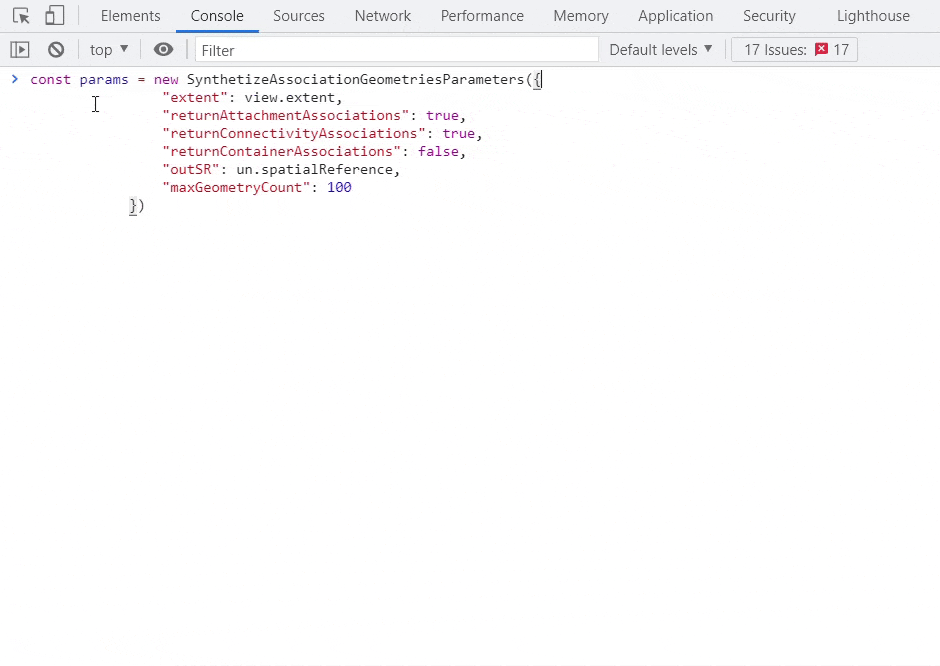The width and height of the screenshot is (940, 666).
Task: Clear the console
Action: pos(56,50)
